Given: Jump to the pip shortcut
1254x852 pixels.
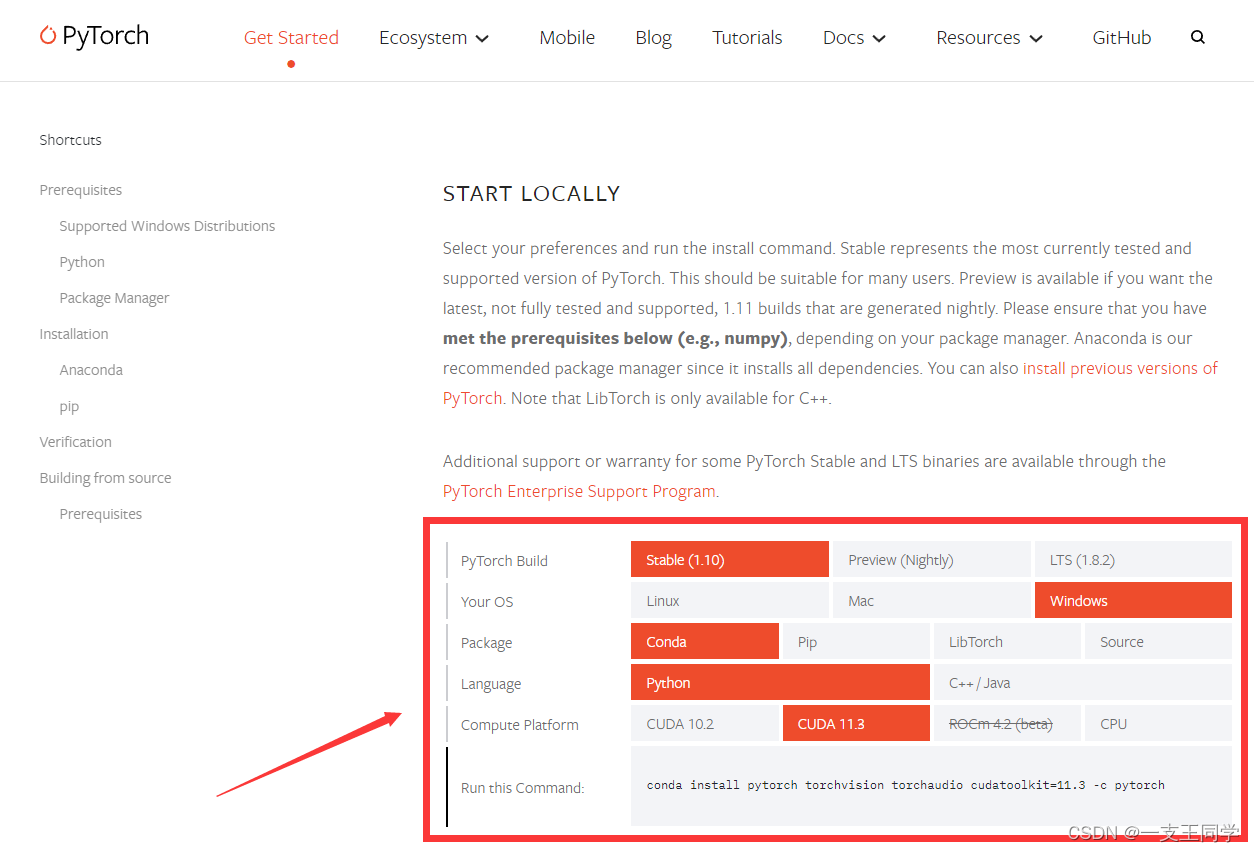Looking at the screenshot, I should tap(69, 407).
